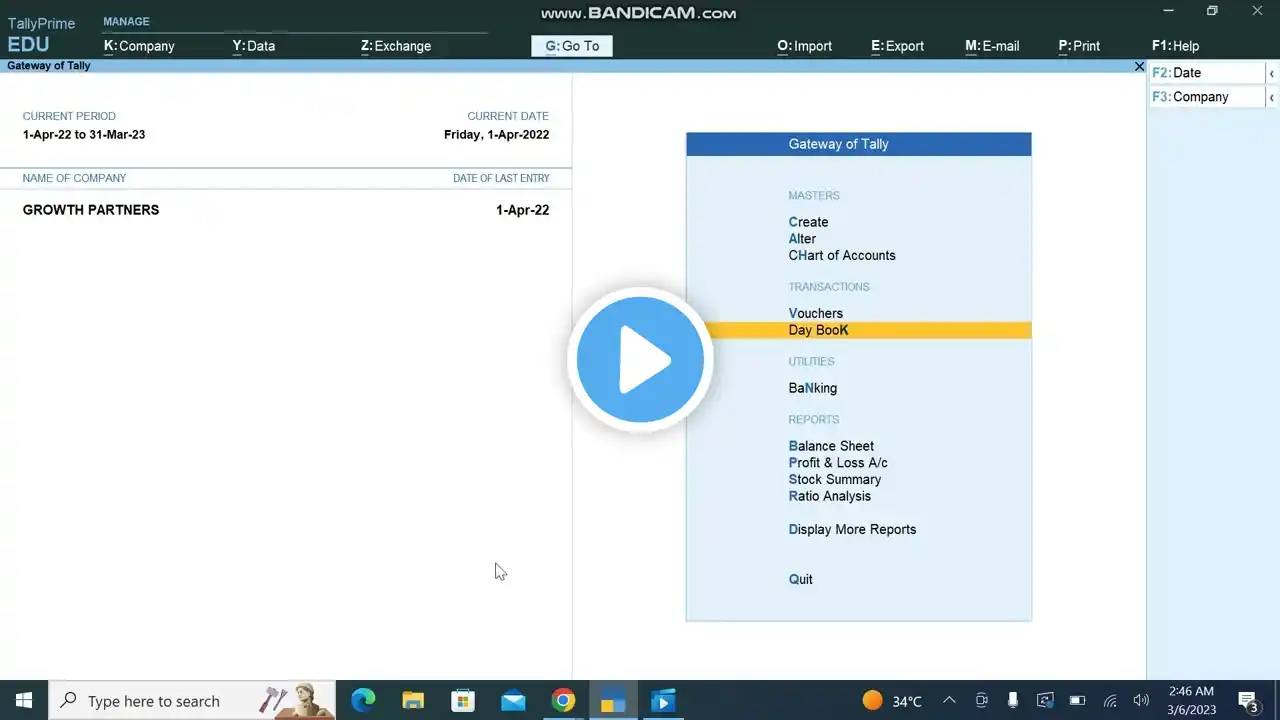This screenshot has height=720, width=1280.
Task: Open the Mail app from the taskbar
Action: (513, 701)
